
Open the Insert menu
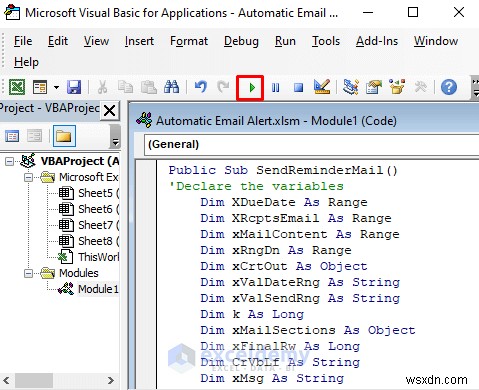pyautogui.click(x=139, y=41)
